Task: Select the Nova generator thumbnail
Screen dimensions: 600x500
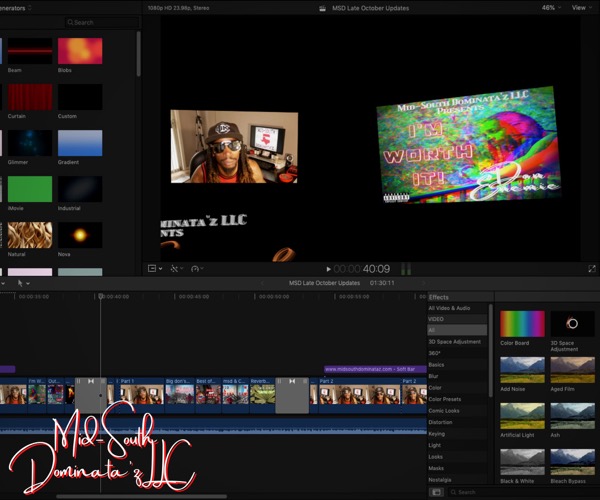Action: 80,235
